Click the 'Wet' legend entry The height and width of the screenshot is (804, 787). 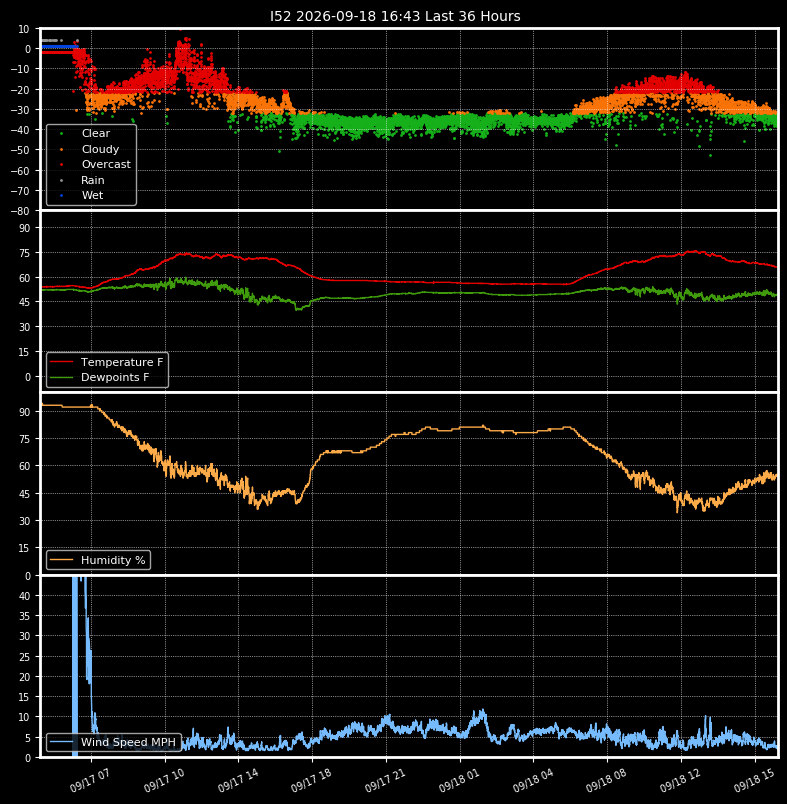coord(92,195)
